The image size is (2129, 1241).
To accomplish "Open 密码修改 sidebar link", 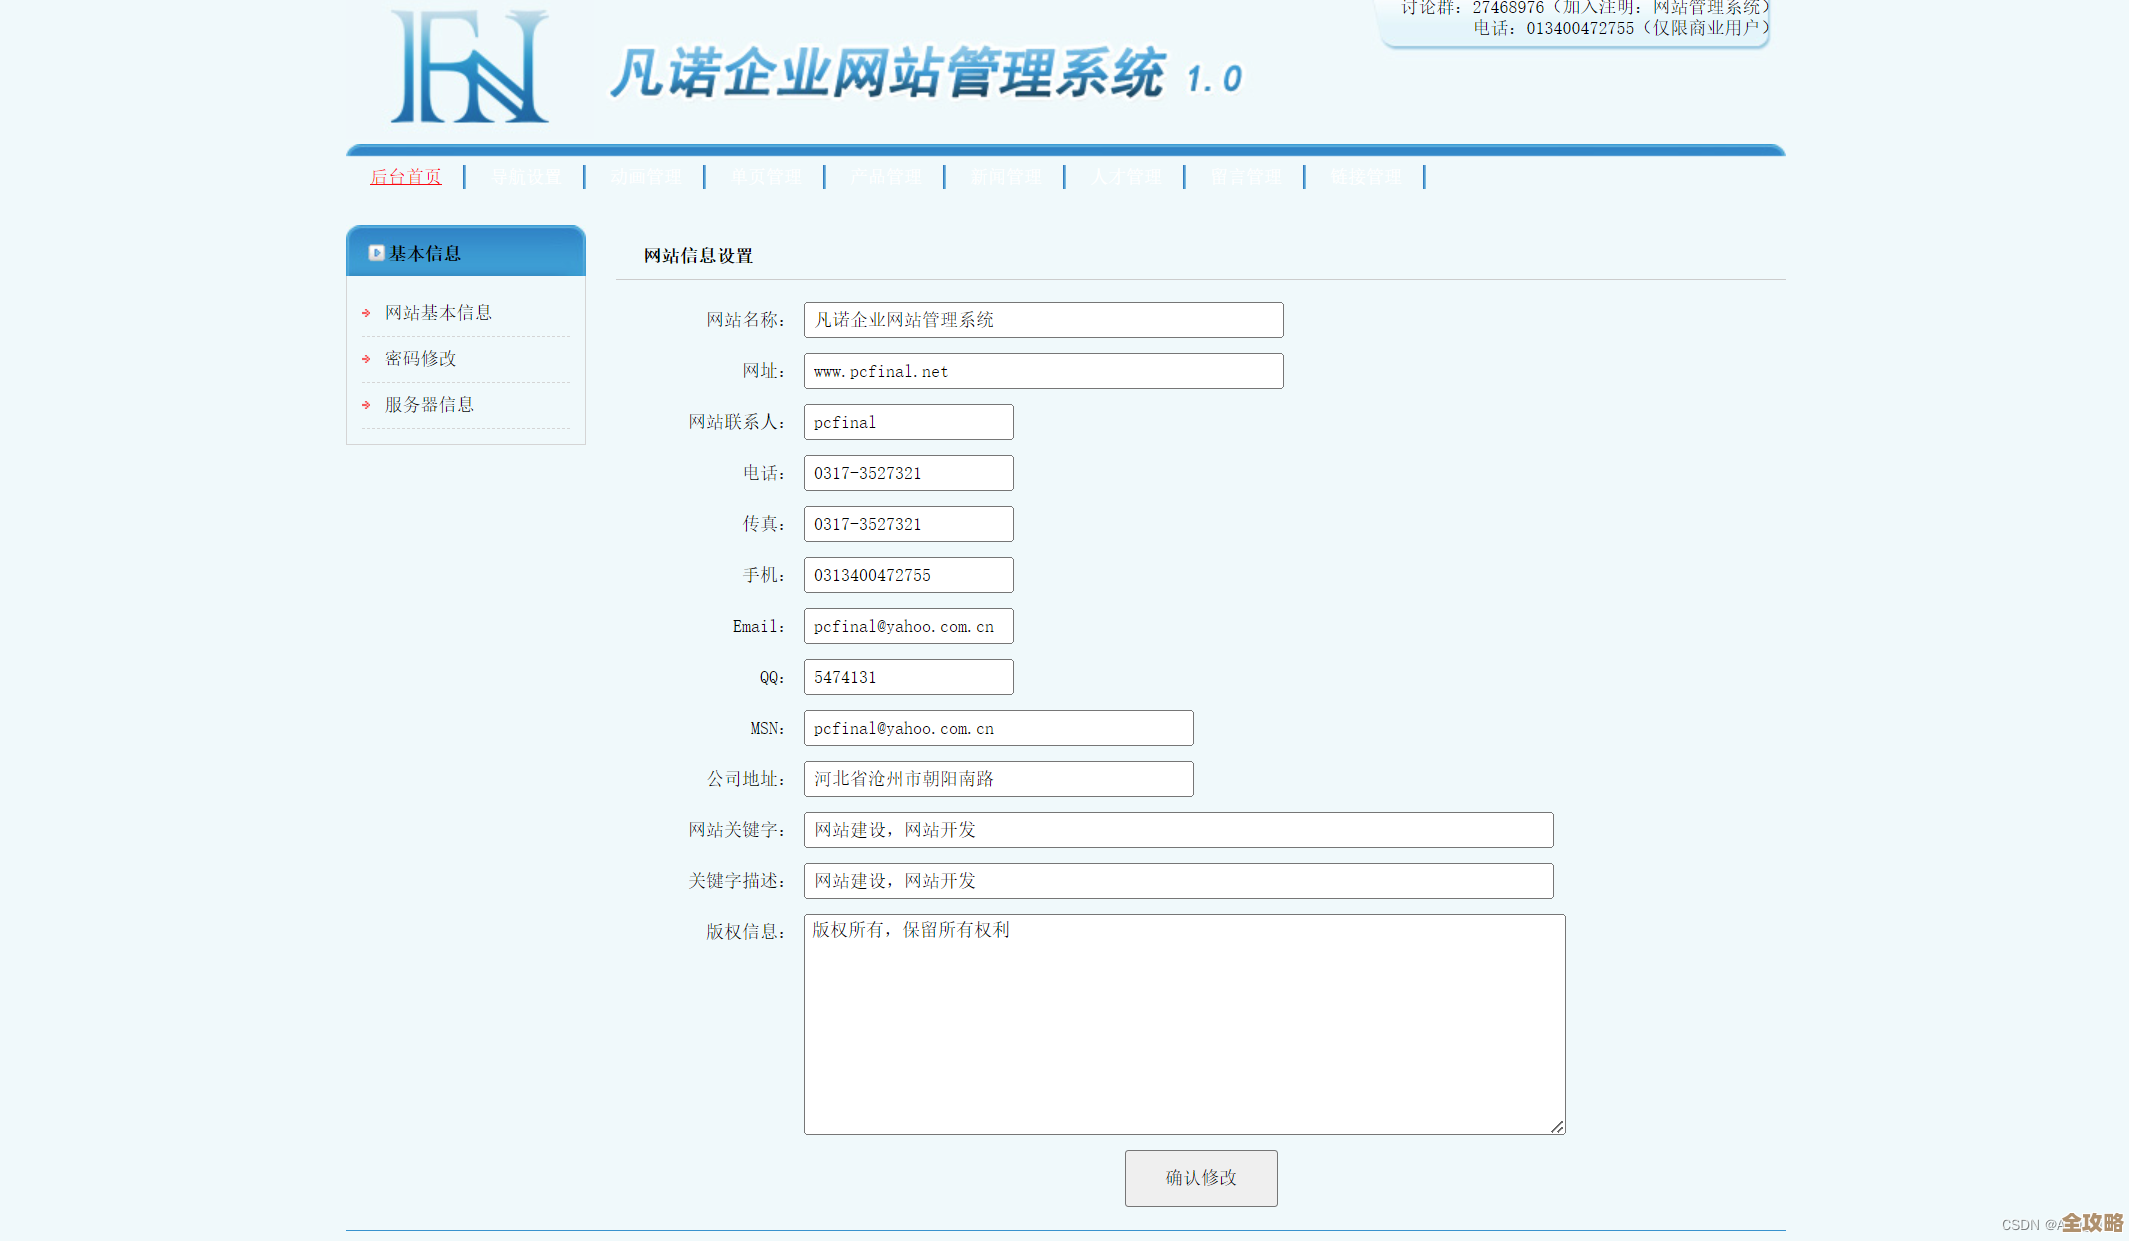I will (x=420, y=359).
